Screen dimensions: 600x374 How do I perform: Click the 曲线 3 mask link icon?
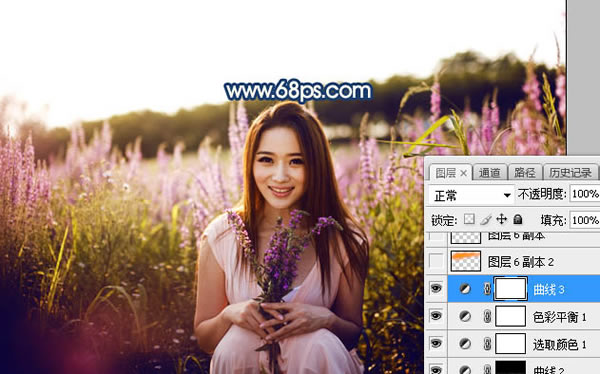coord(487,289)
